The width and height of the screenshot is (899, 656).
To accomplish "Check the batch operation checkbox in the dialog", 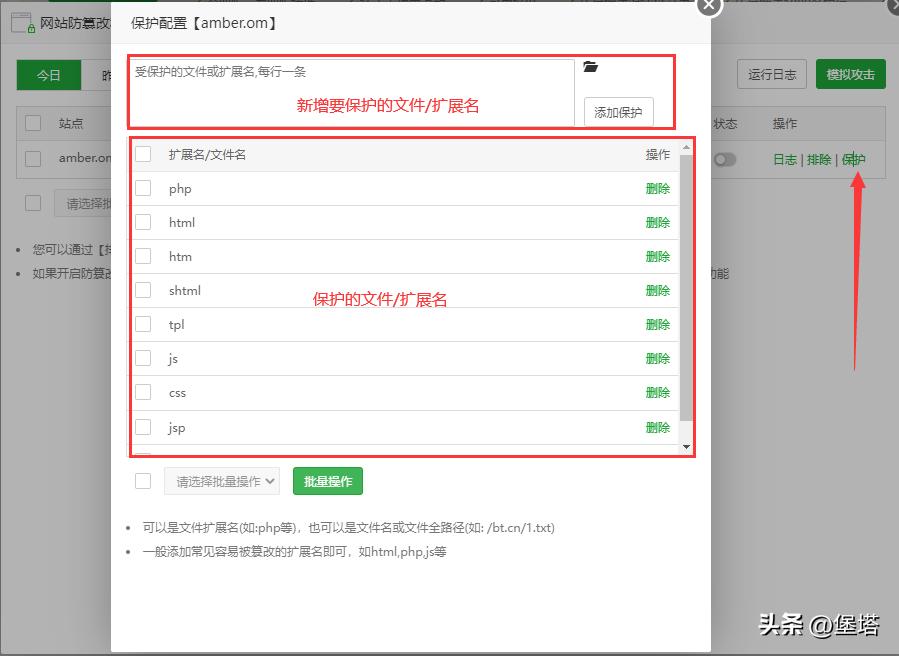I will coord(142,481).
